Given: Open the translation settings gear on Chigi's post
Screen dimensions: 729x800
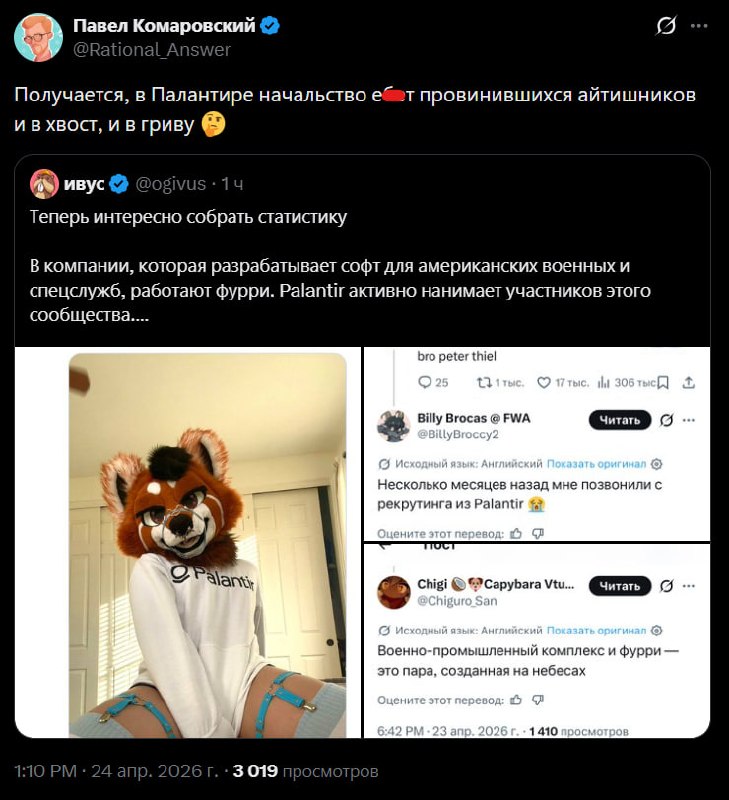Looking at the screenshot, I should click(x=657, y=630).
